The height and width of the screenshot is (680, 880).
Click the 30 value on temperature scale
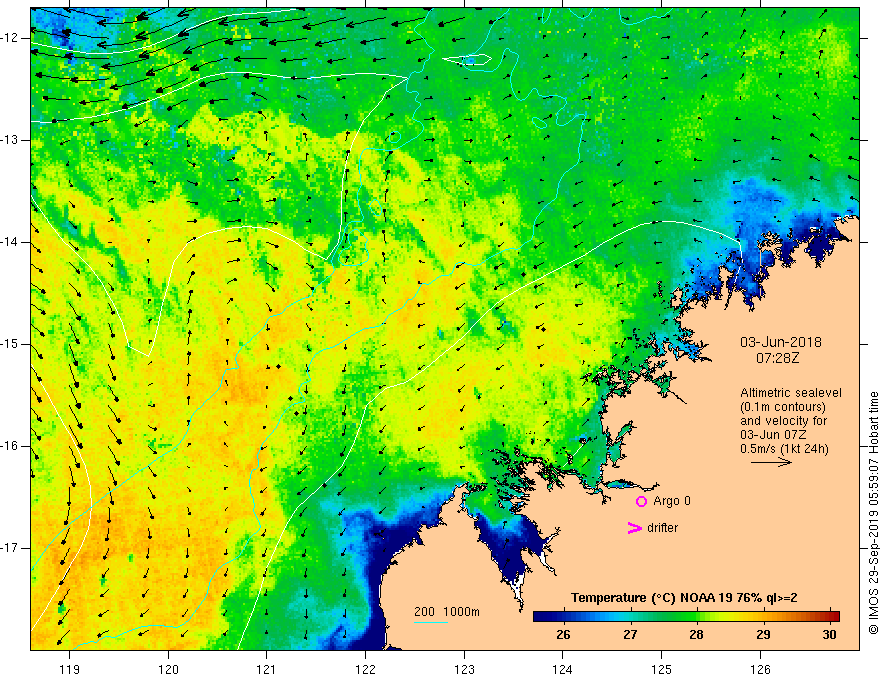coord(829,635)
